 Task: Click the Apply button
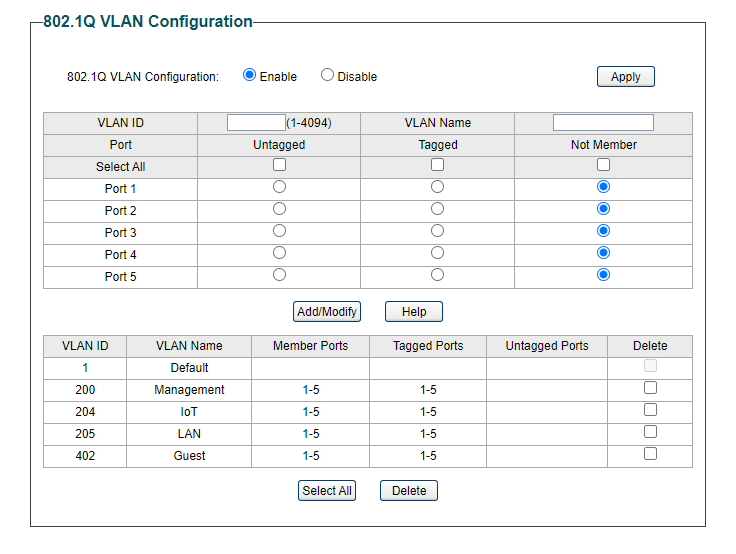pyautogui.click(x=625, y=77)
